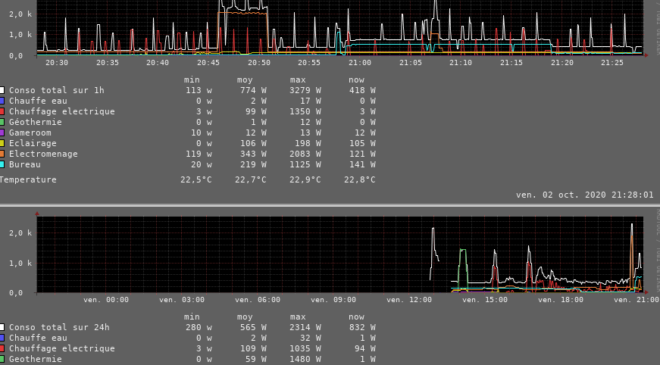Click the average temperature '22,7°C'

click(x=250, y=180)
